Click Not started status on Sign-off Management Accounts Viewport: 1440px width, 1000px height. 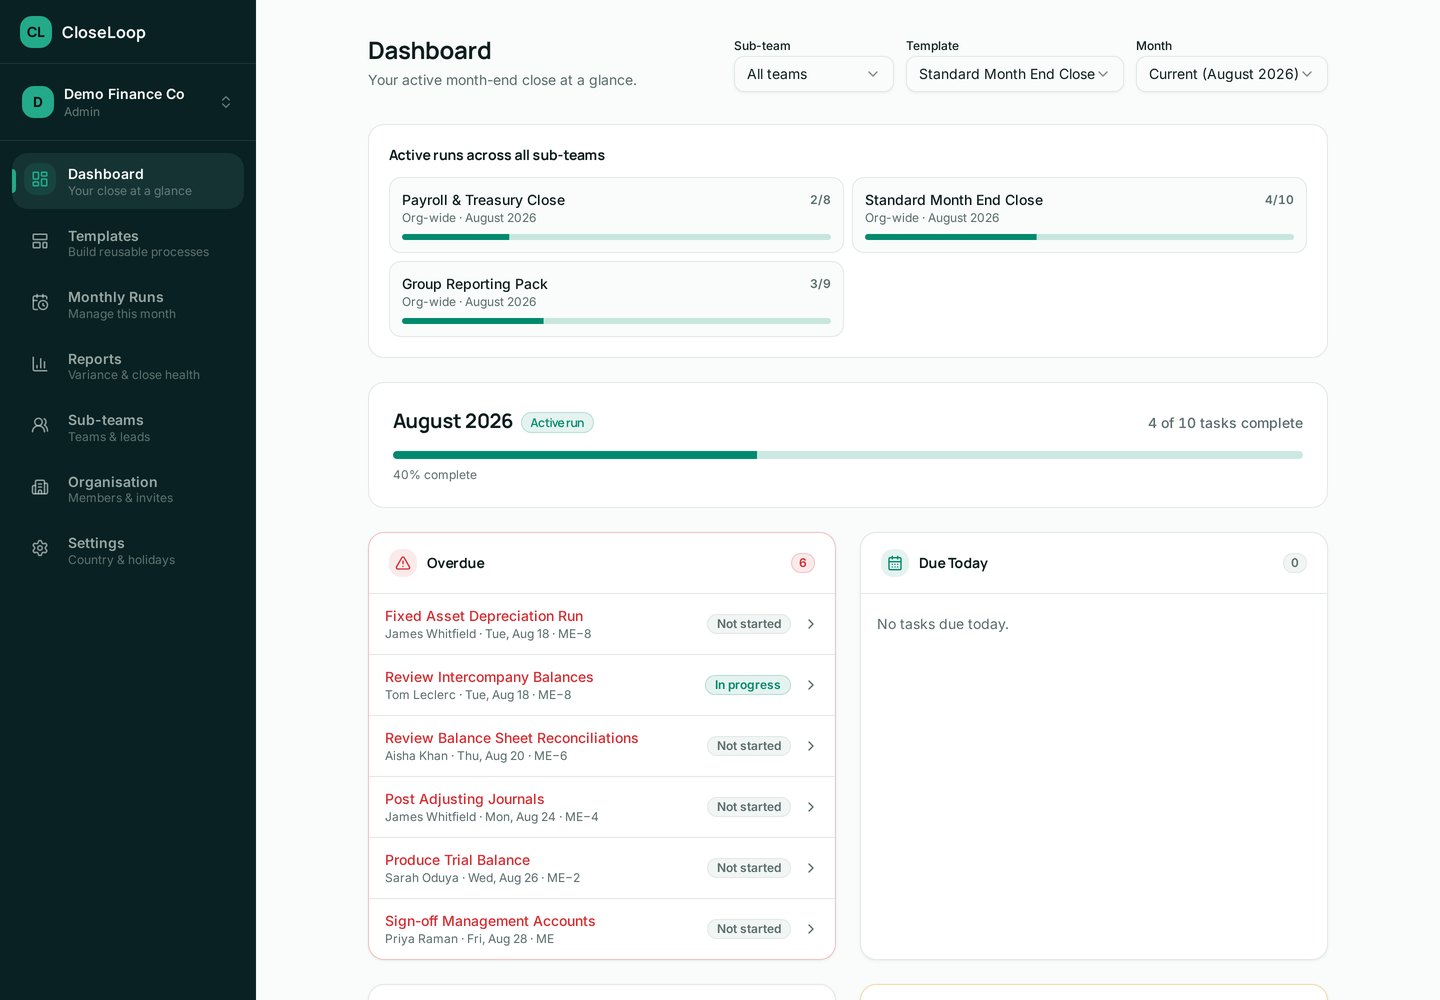749,929
